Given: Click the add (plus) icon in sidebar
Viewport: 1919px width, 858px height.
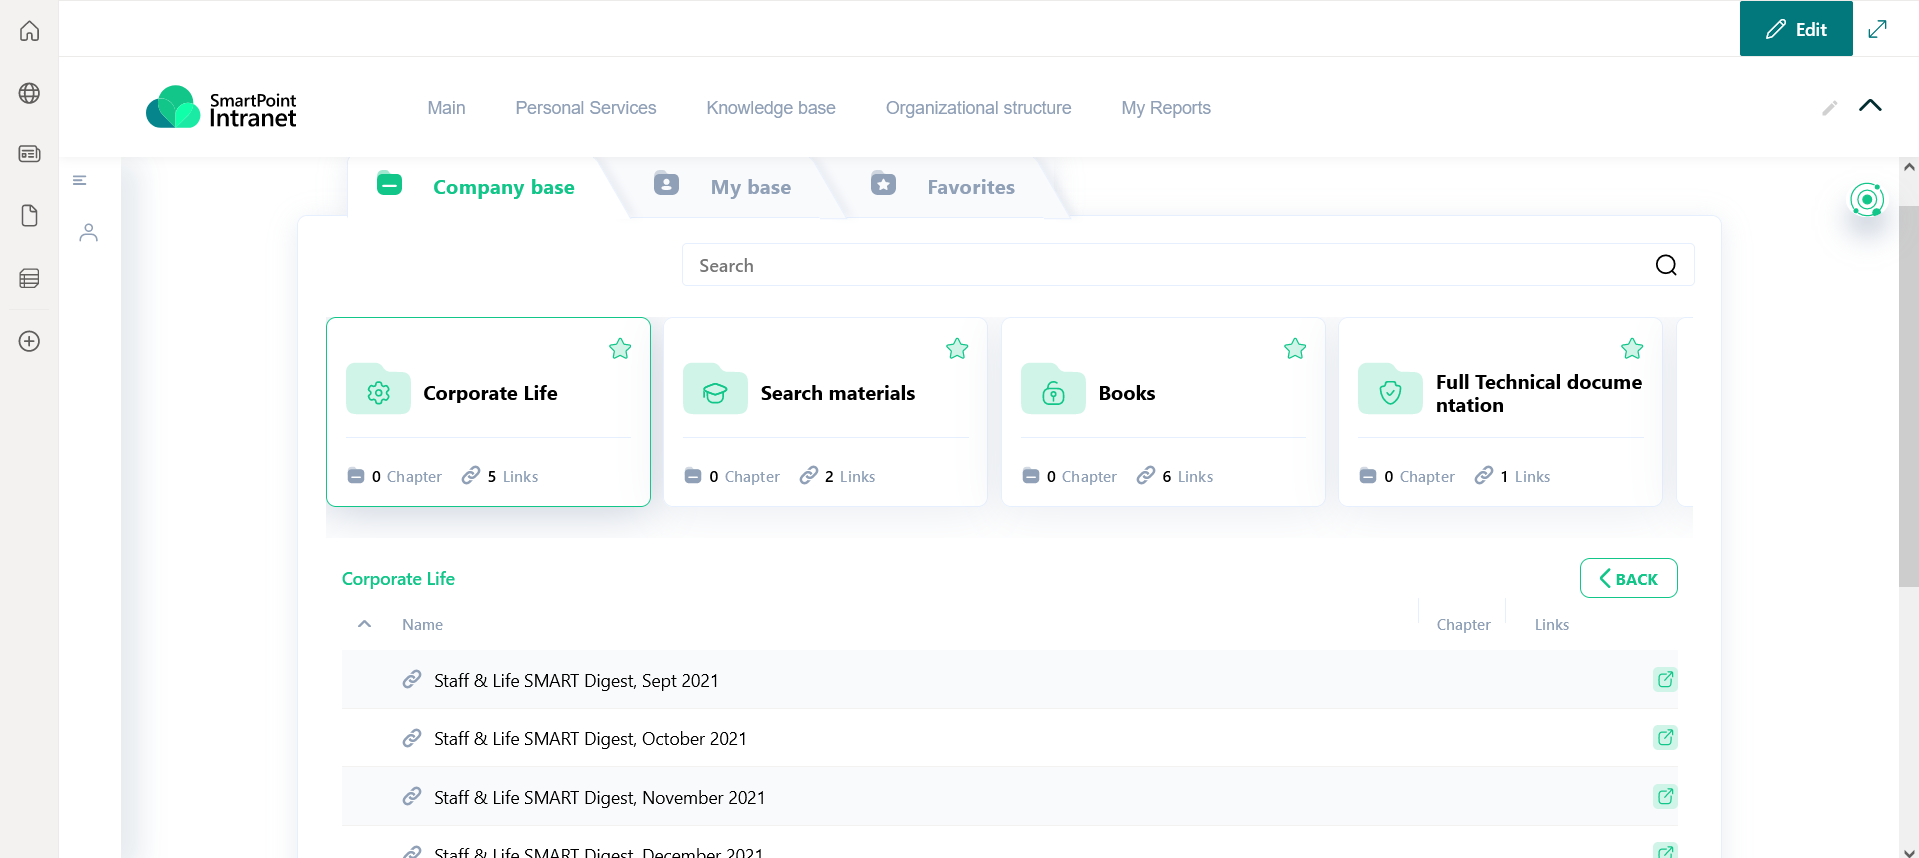Looking at the screenshot, I should point(30,341).
